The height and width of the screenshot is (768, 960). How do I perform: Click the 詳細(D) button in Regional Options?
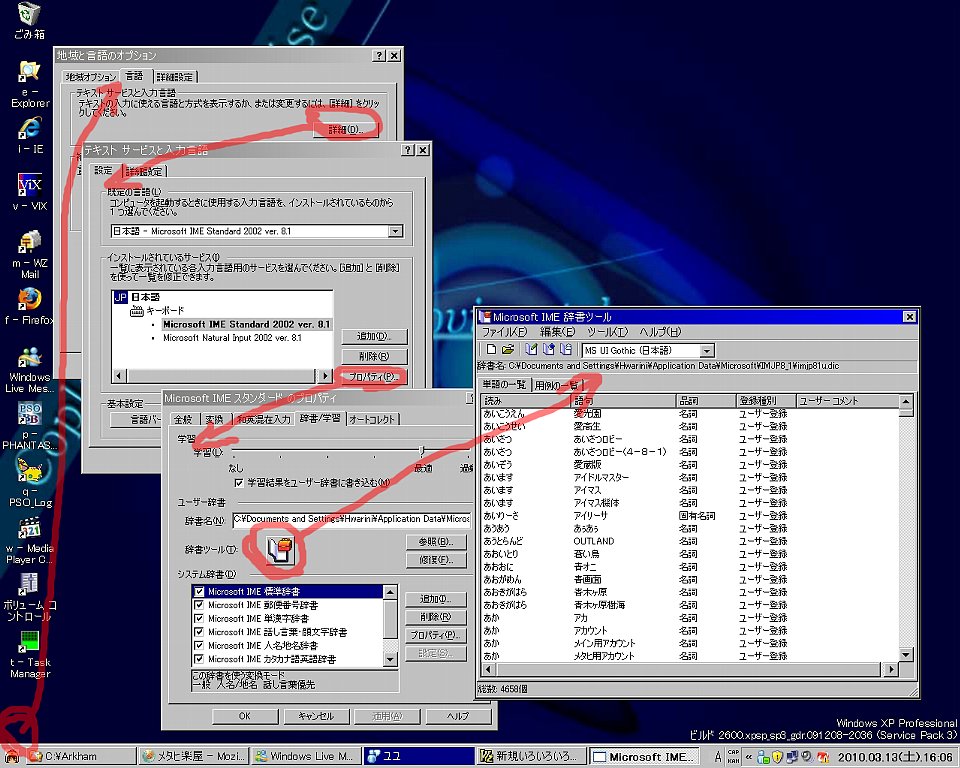point(345,129)
